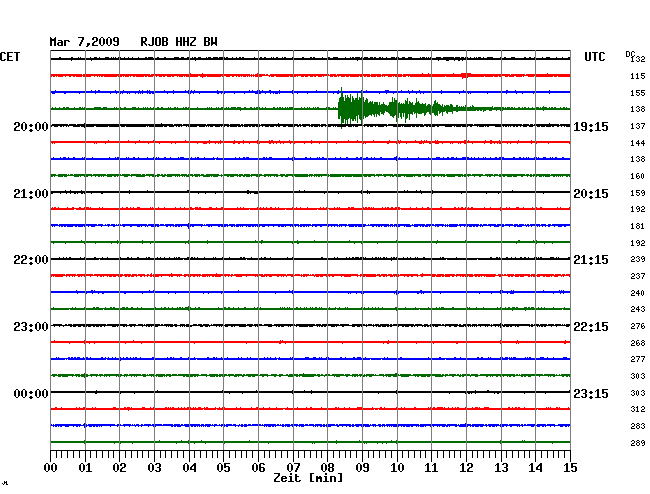This screenshot has width=650, height=494.
Task: Select the "23:00" CET time label
Action: (31, 327)
